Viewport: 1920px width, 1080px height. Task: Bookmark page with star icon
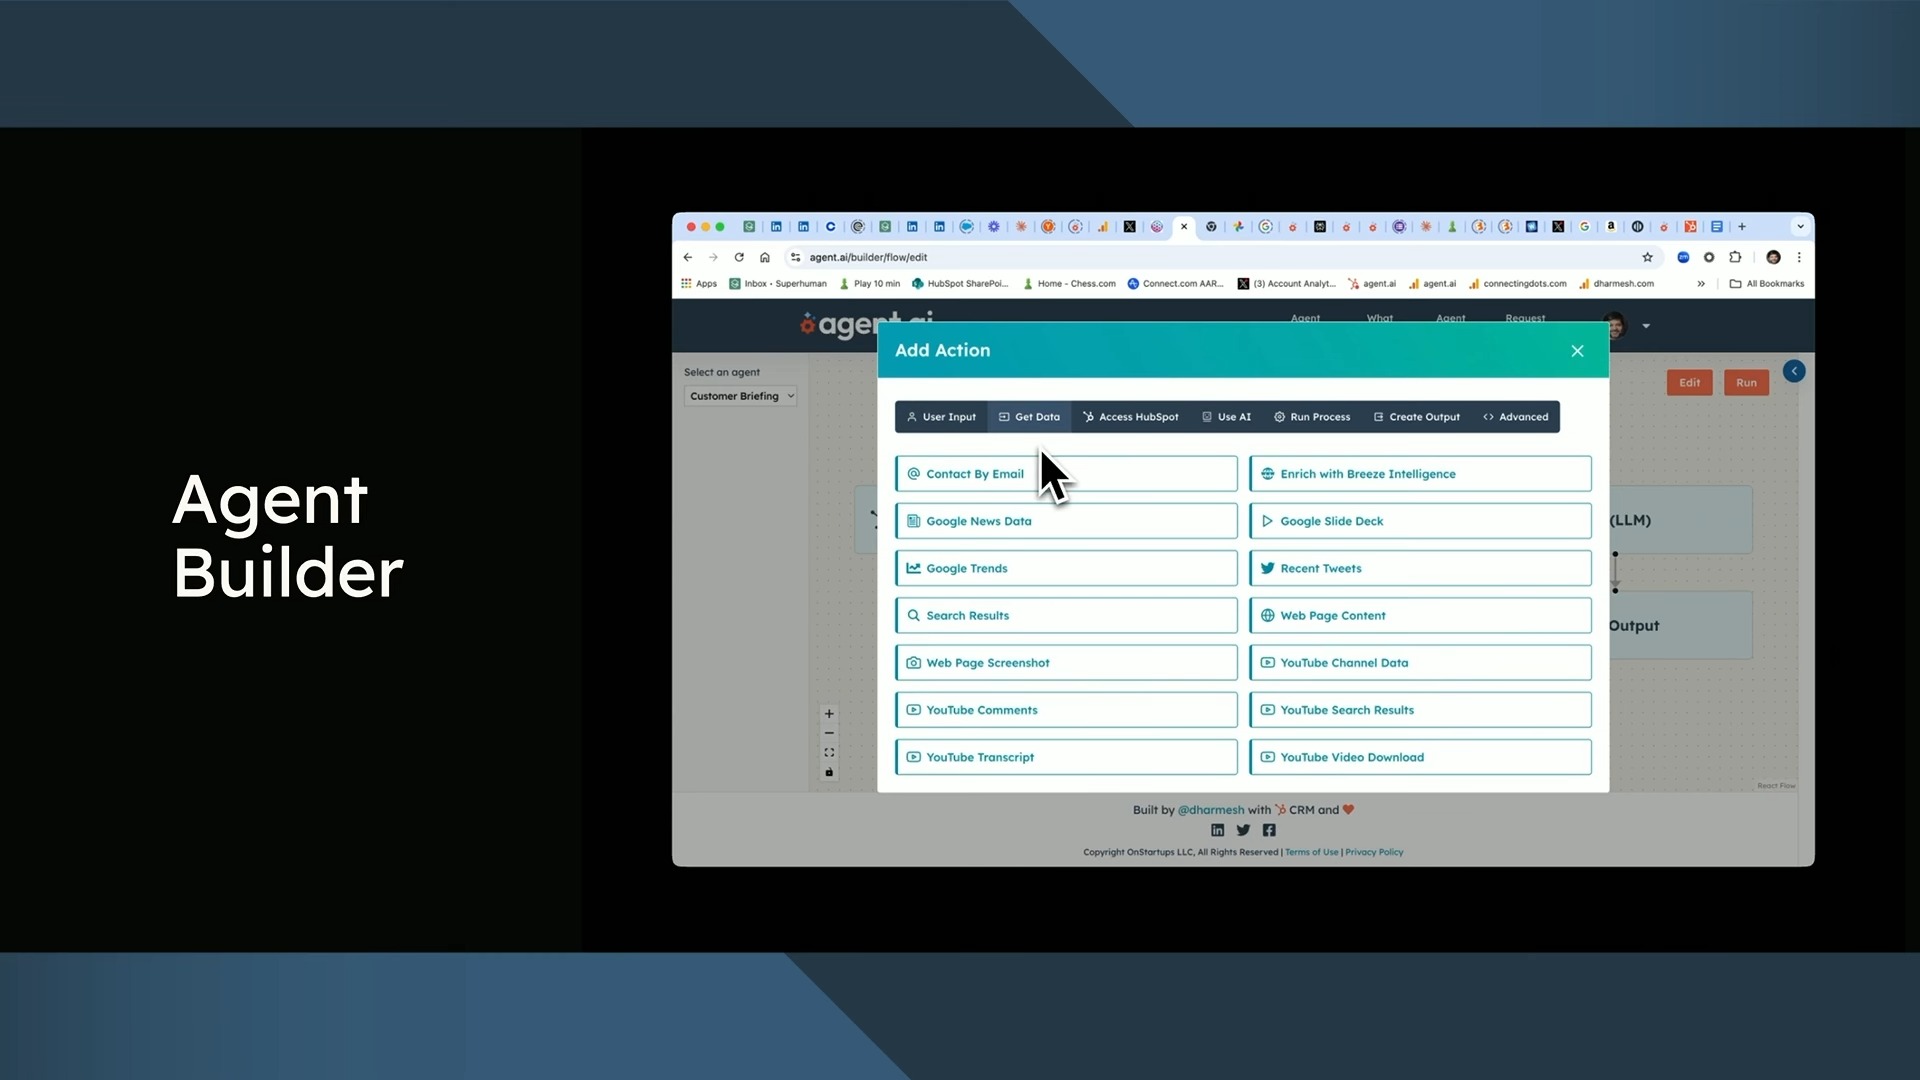tap(1648, 257)
